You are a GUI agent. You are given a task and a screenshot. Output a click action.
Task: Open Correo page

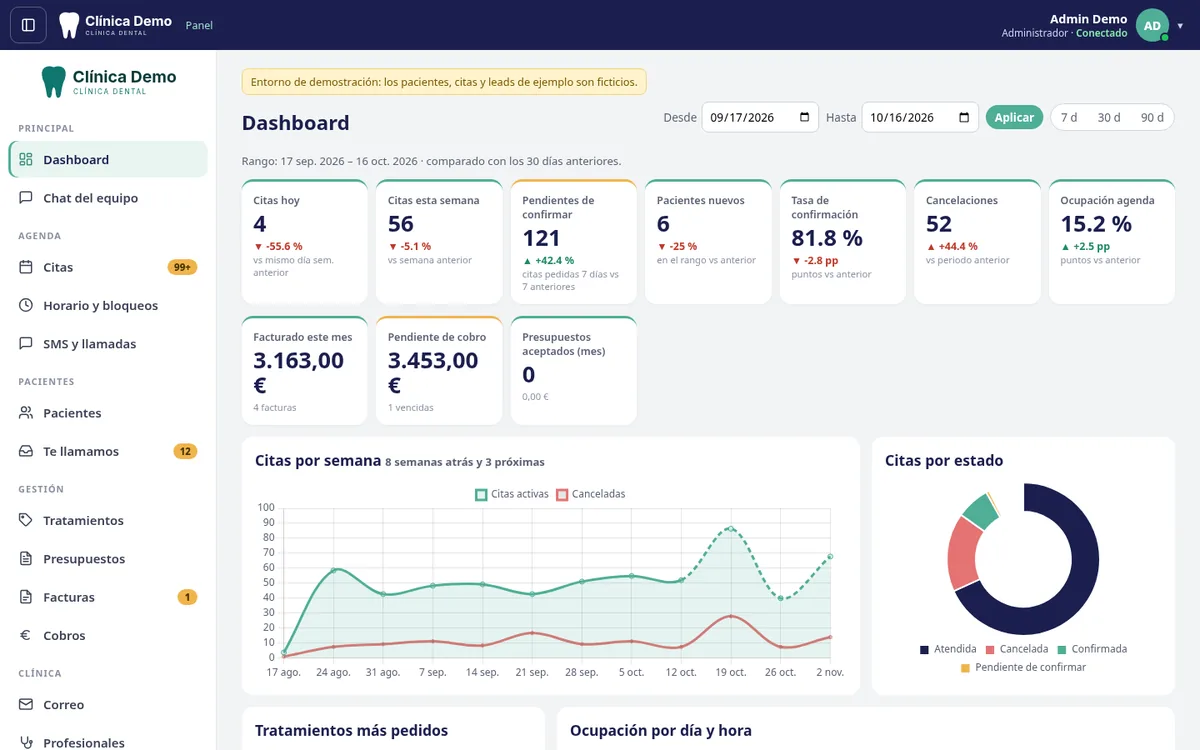click(108, 704)
